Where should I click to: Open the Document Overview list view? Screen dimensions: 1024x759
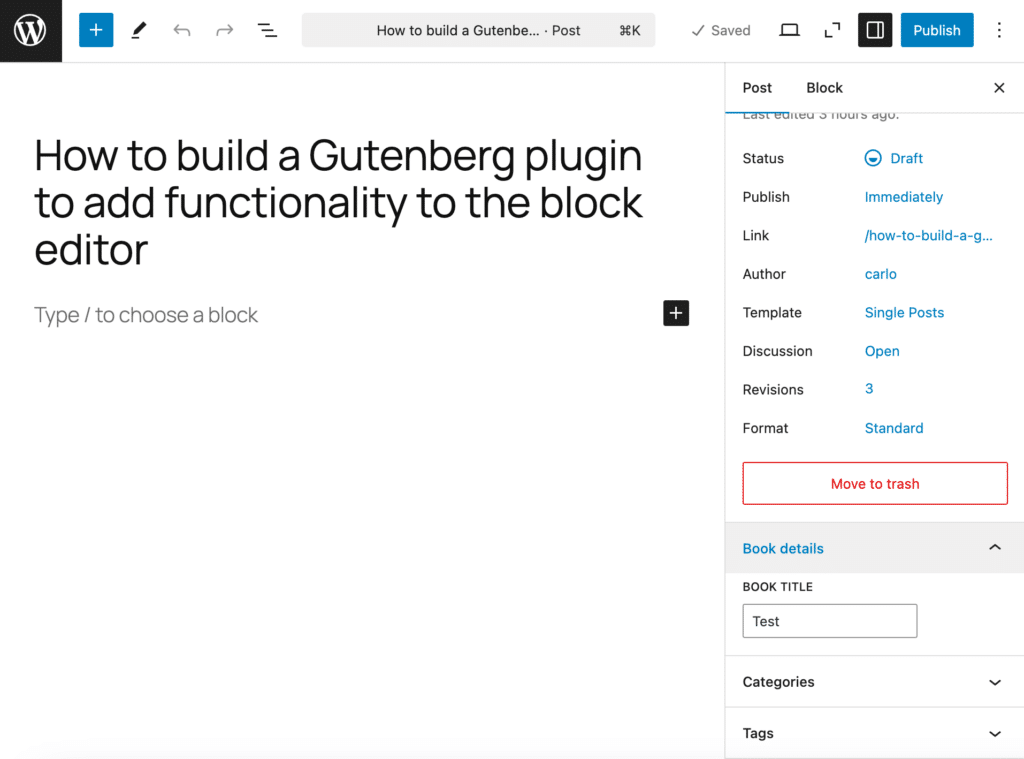click(267, 30)
